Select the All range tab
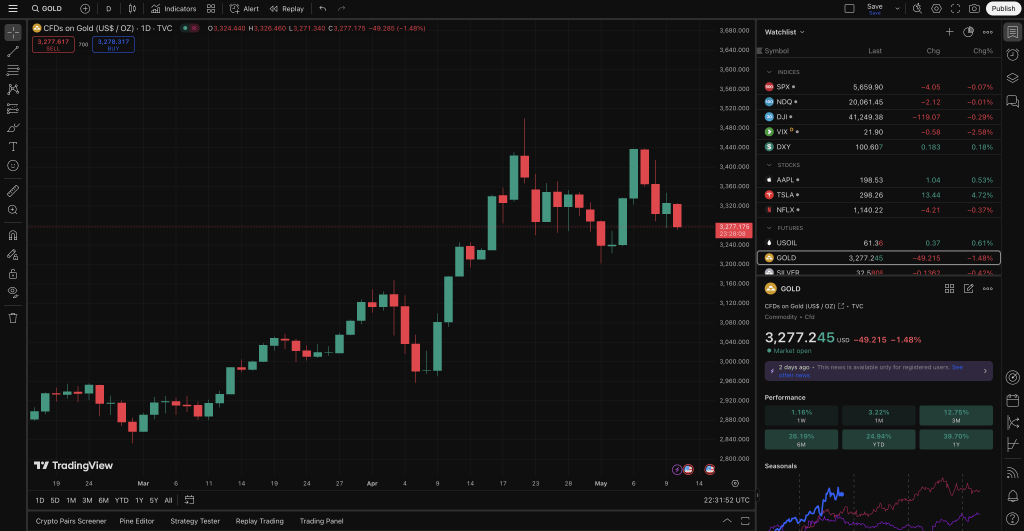The width and height of the screenshot is (1024, 531). [168, 500]
